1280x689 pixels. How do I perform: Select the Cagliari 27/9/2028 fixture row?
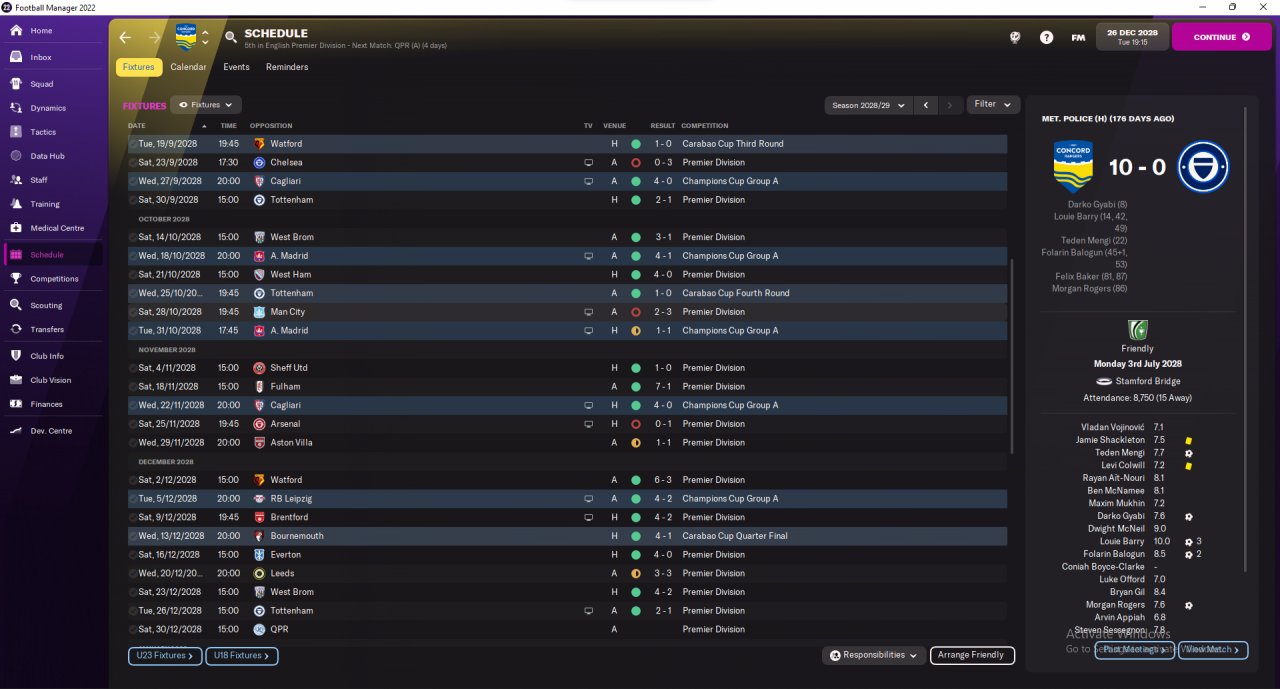coord(567,181)
